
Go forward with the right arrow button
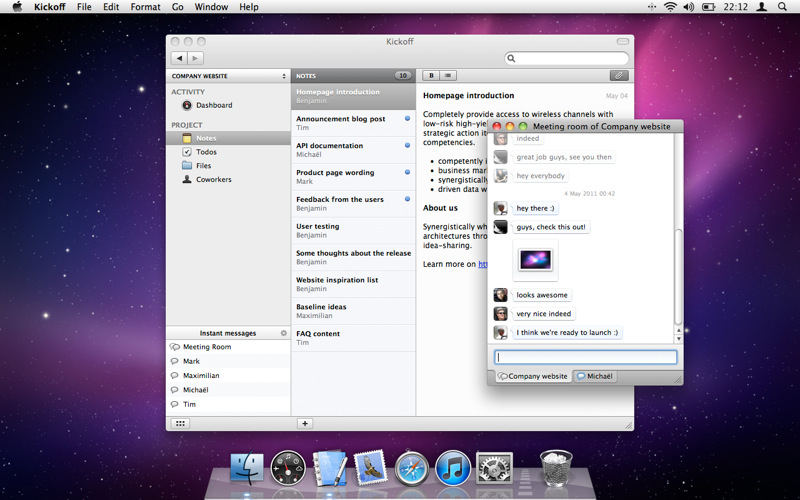pos(195,58)
